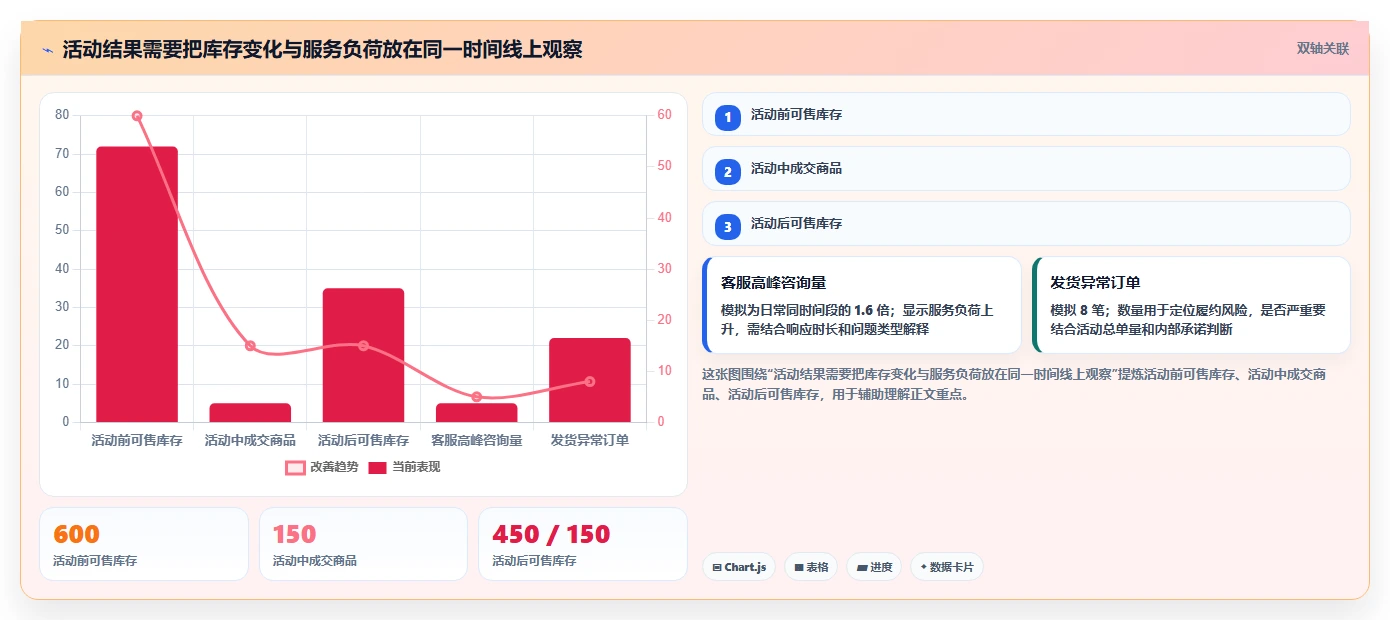Select the 数据卡片 tag

[x=946, y=567]
